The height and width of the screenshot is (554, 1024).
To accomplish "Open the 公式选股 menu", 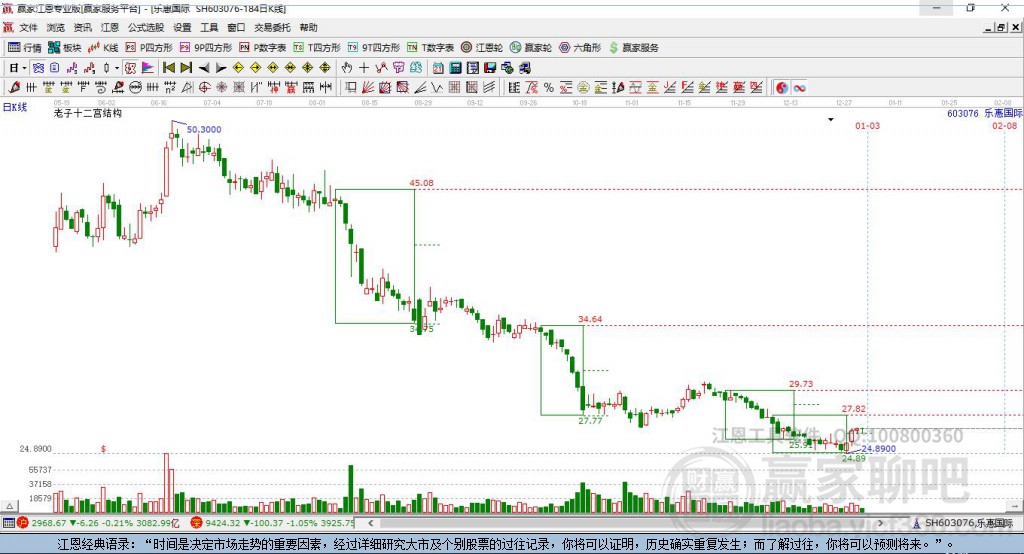I will tap(146, 27).
